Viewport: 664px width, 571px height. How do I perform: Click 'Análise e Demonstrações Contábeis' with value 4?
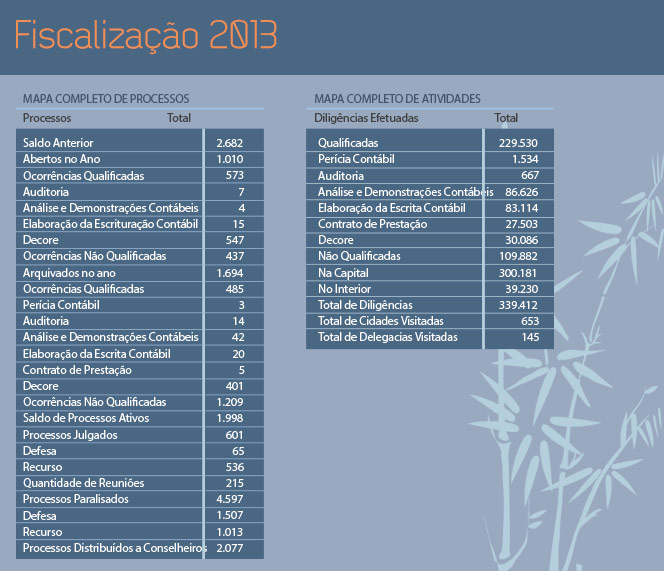pos(111,208)
